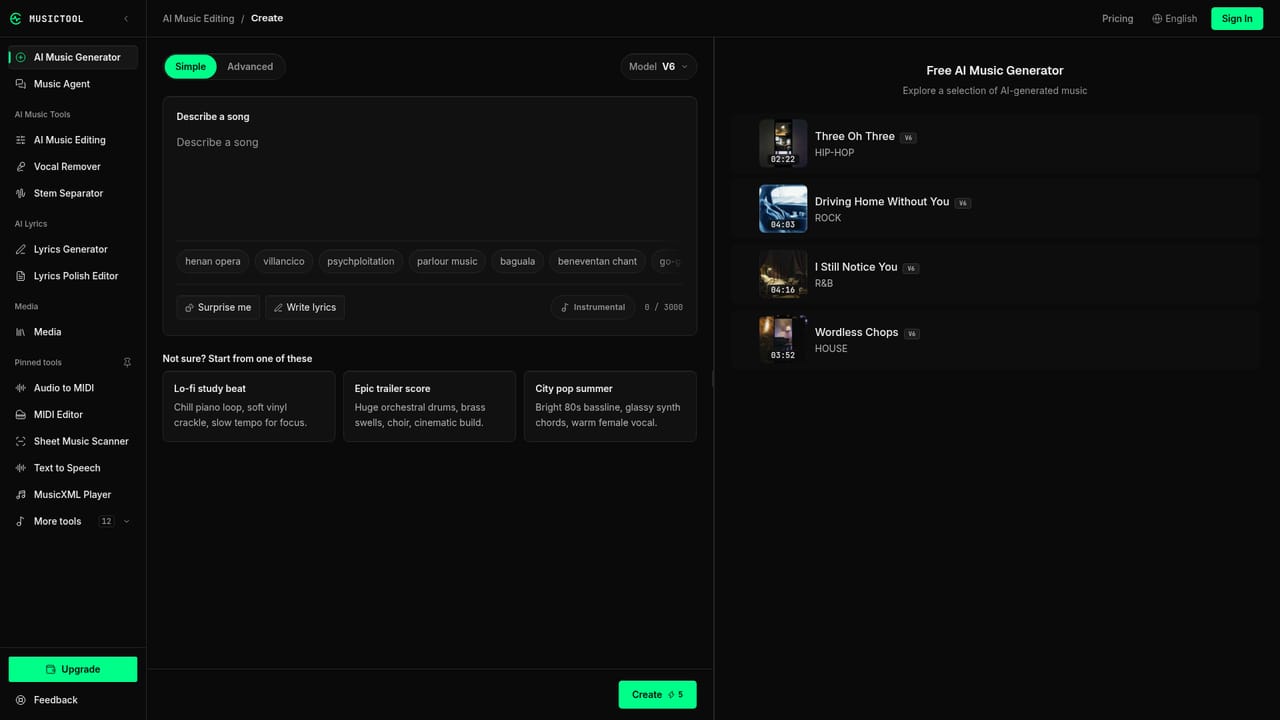The height and width of the screenshot is (720, 1280).
Task: Go to the Media library
Action: tap(73, 332)
